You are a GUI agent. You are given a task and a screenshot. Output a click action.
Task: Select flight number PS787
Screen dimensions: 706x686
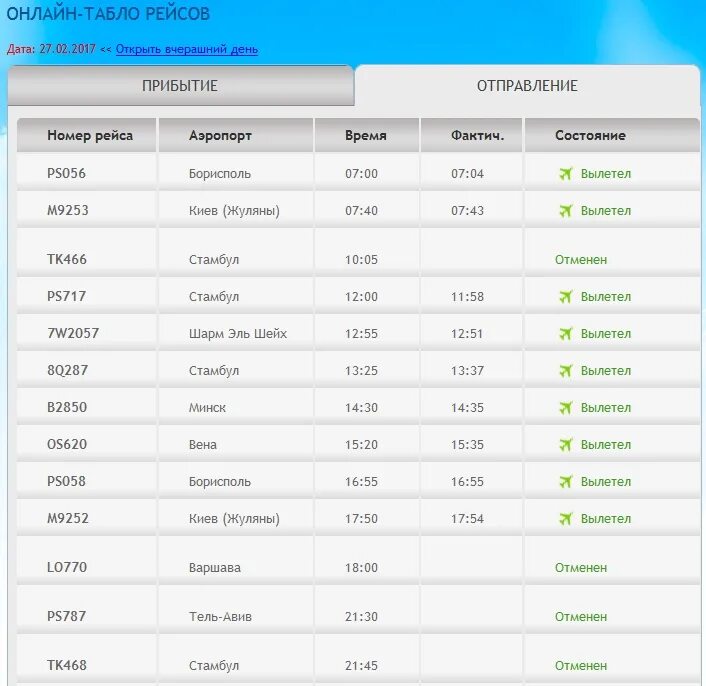(x=66, y=616)
